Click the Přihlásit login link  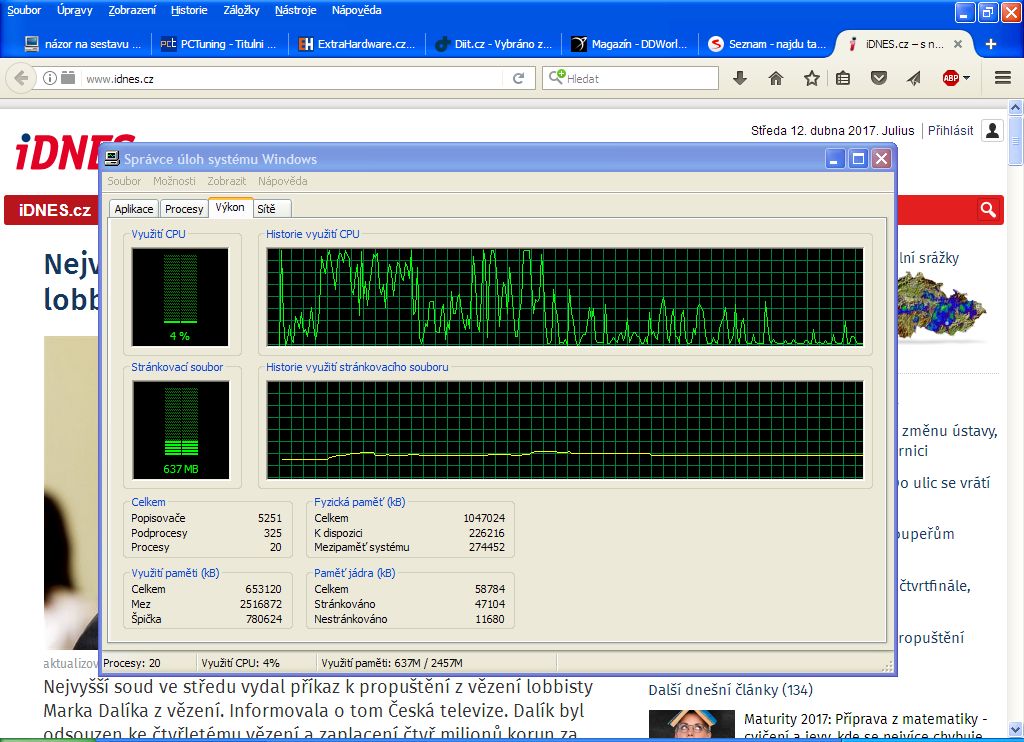tap(950, 131)
